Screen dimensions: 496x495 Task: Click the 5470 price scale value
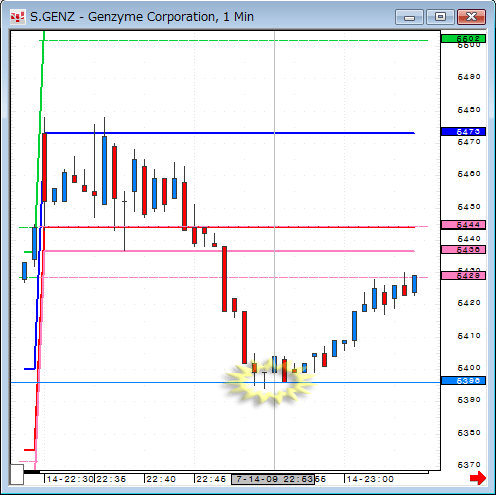point(469,142)
